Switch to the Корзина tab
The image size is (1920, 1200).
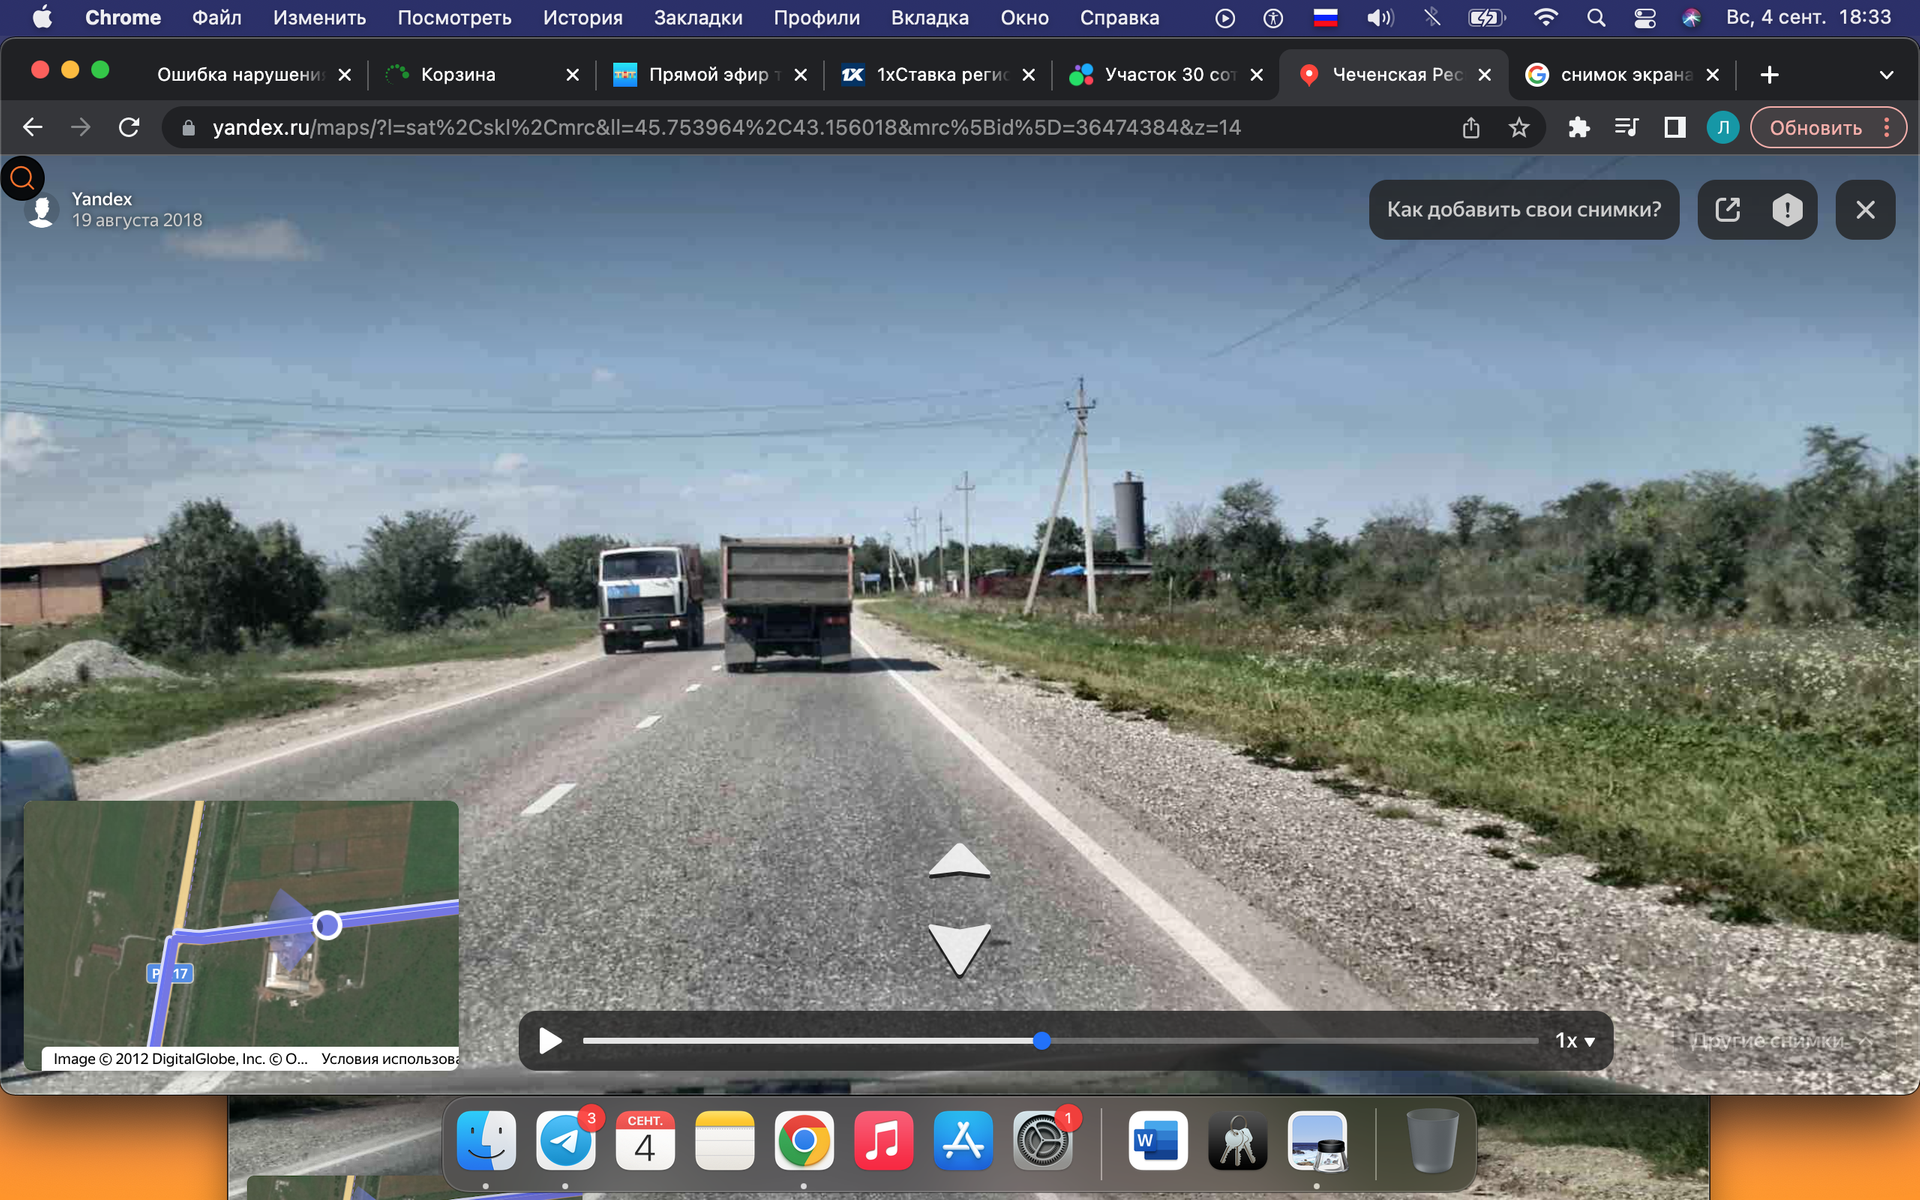coord(458,75)
